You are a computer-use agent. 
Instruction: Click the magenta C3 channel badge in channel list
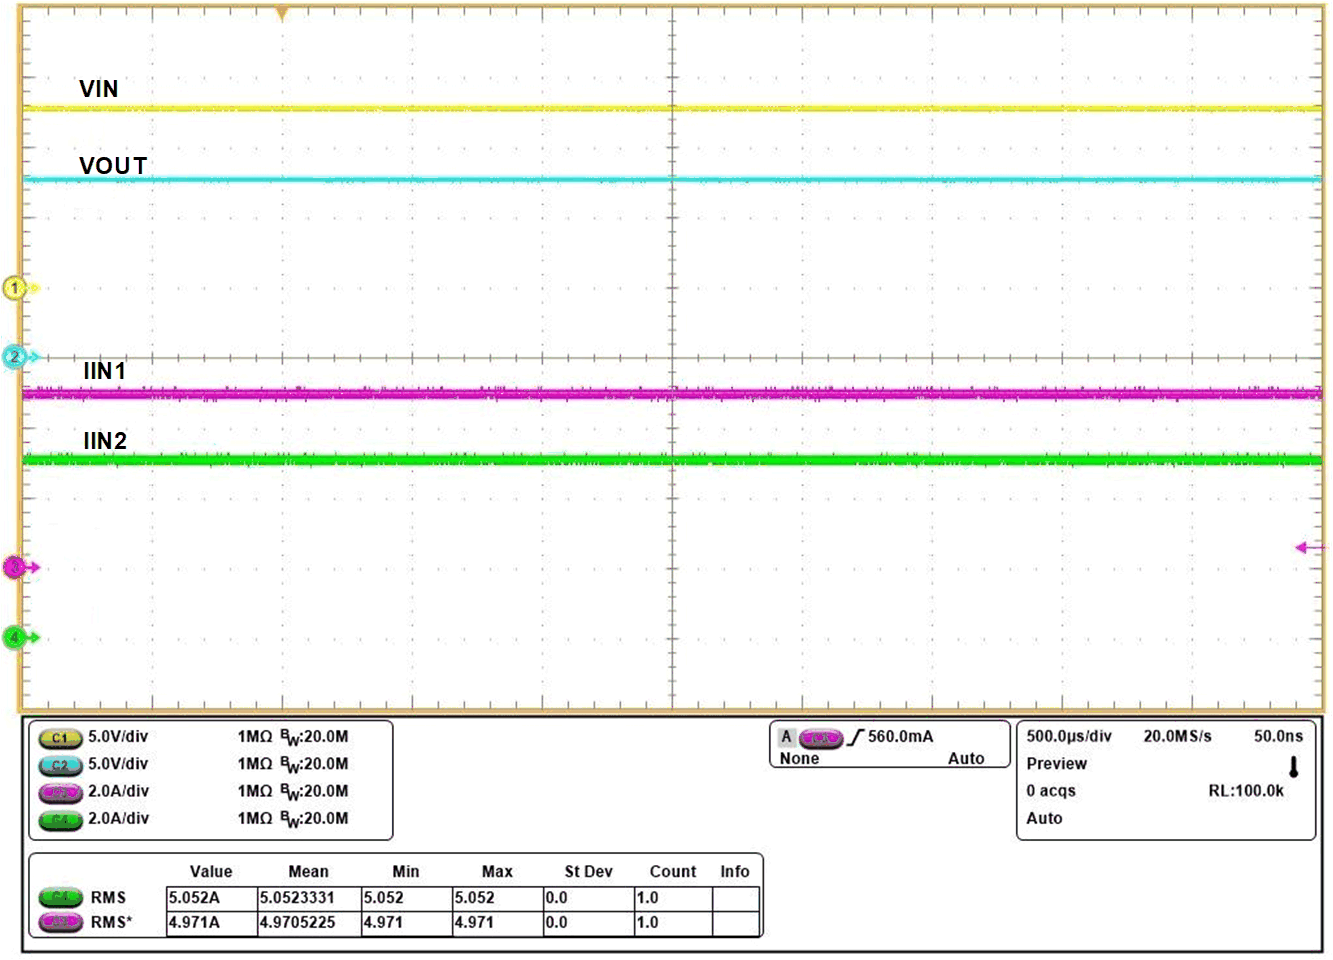click(60, 792)
